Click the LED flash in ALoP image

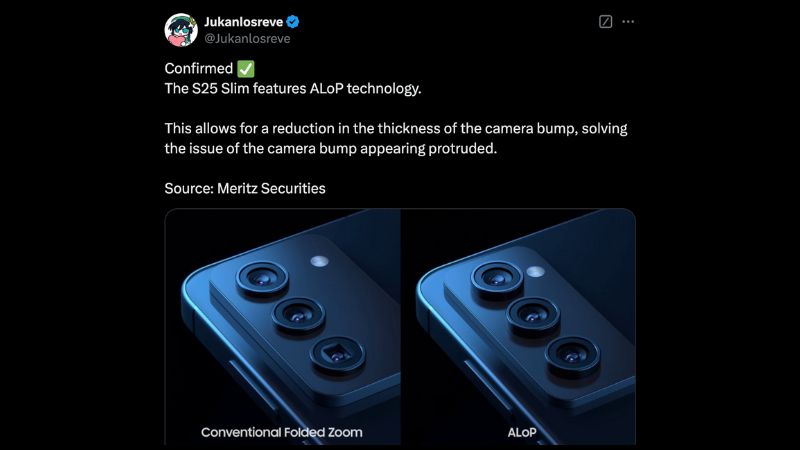[535, 271]
